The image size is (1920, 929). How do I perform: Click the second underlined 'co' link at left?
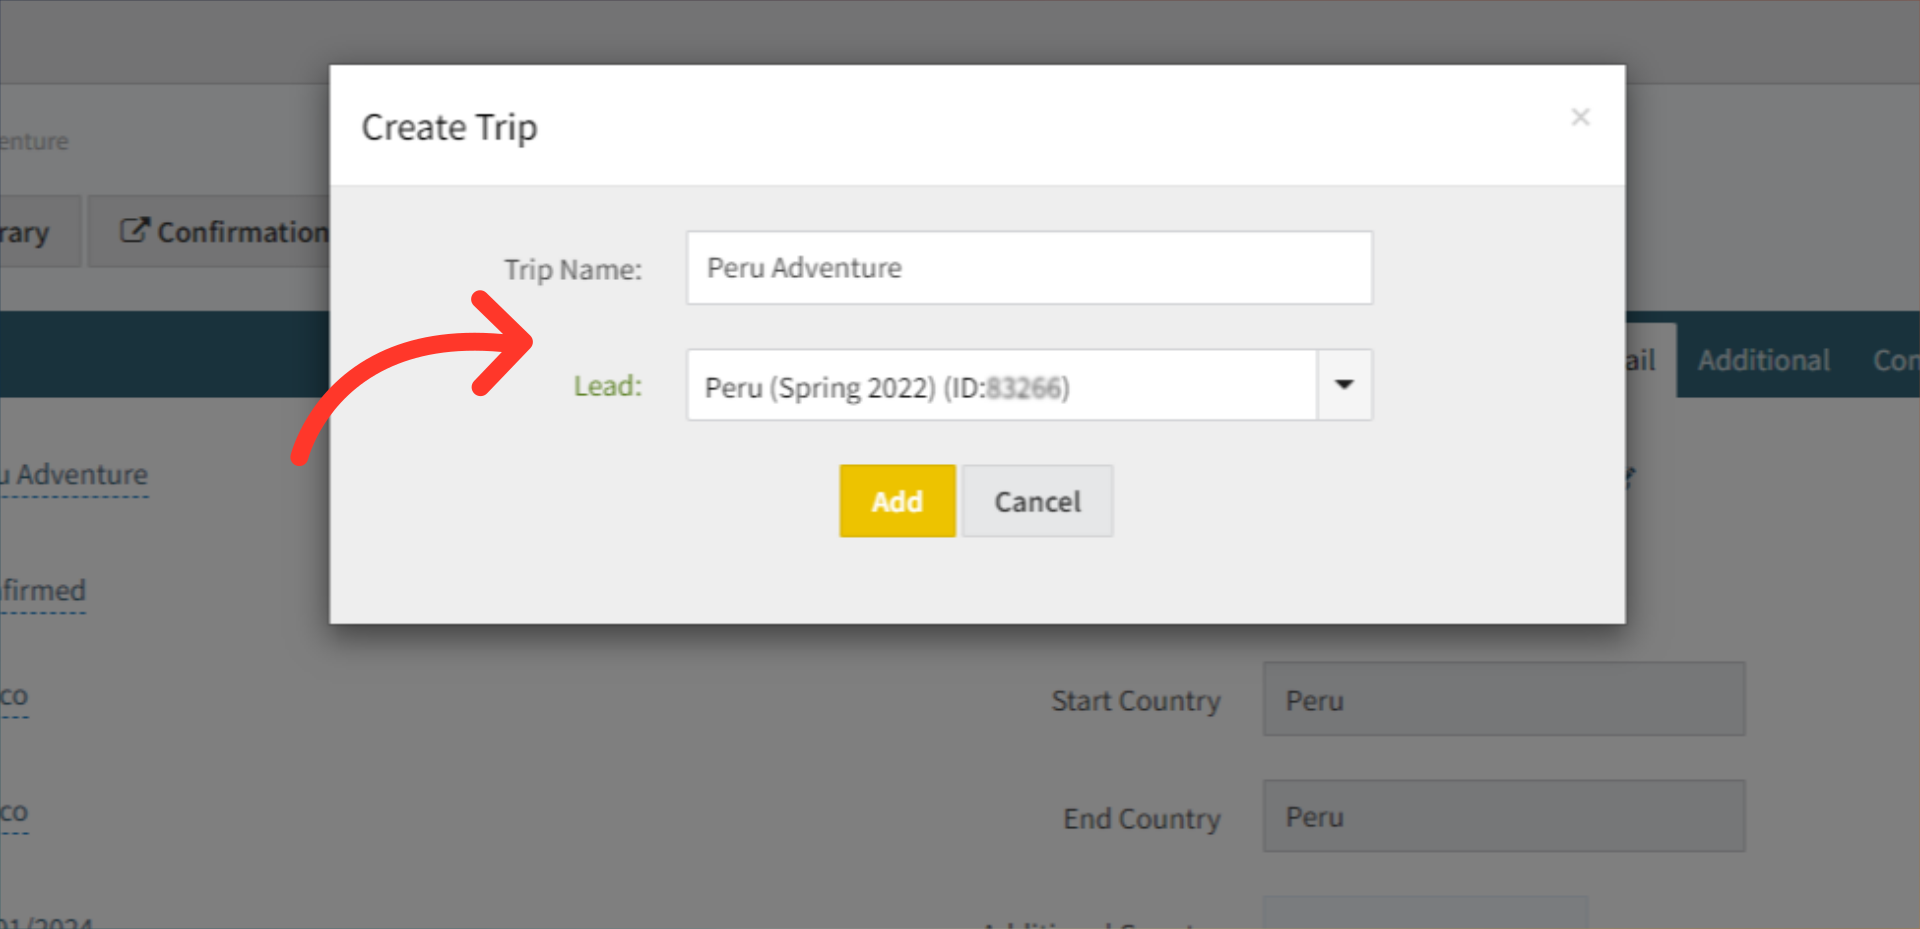point(14,812)
